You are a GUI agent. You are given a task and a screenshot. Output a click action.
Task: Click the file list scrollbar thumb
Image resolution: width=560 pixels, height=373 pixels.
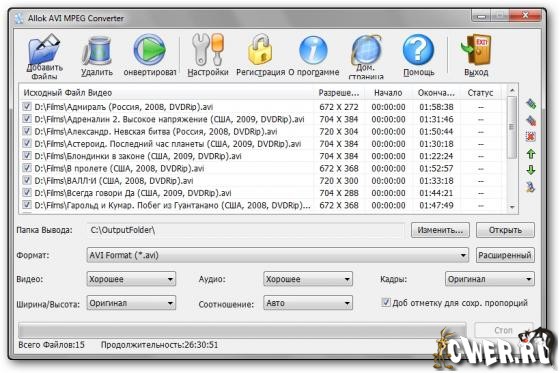(x=512, y=127)
